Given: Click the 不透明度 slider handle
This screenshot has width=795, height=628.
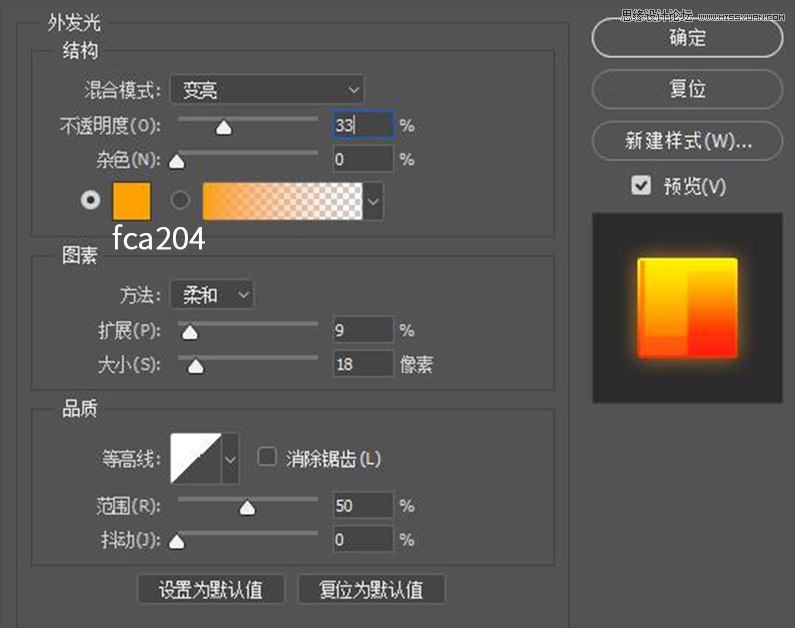Looking at the screenshot, I should tap(224, 128).
